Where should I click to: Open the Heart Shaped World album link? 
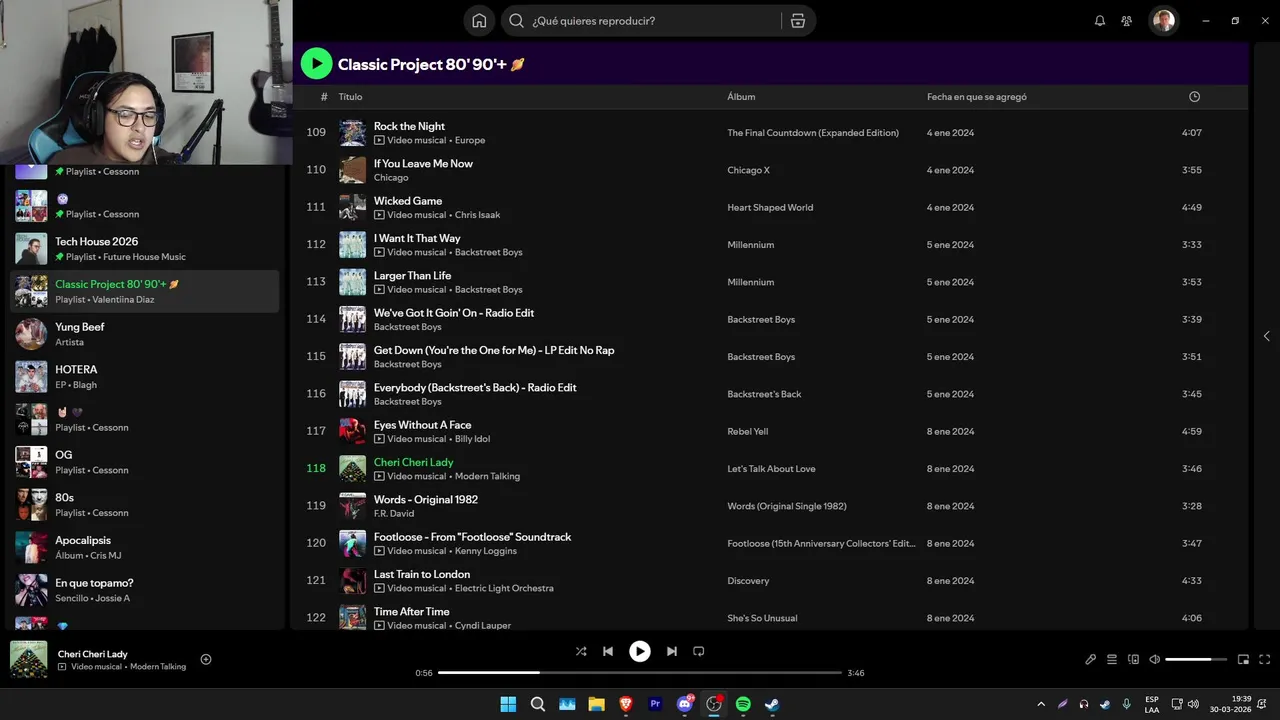pyautogui.click(x=770, y=207)
